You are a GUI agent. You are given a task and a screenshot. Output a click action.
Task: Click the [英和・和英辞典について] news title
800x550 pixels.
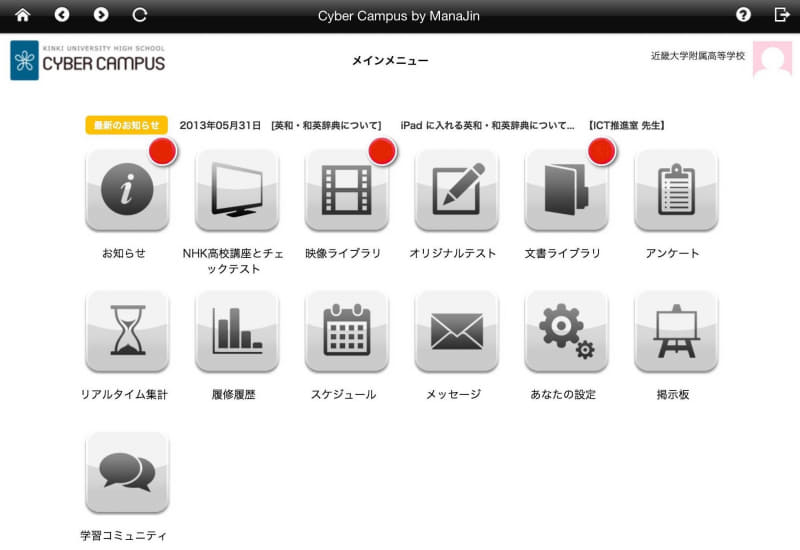tap(327, 126)
